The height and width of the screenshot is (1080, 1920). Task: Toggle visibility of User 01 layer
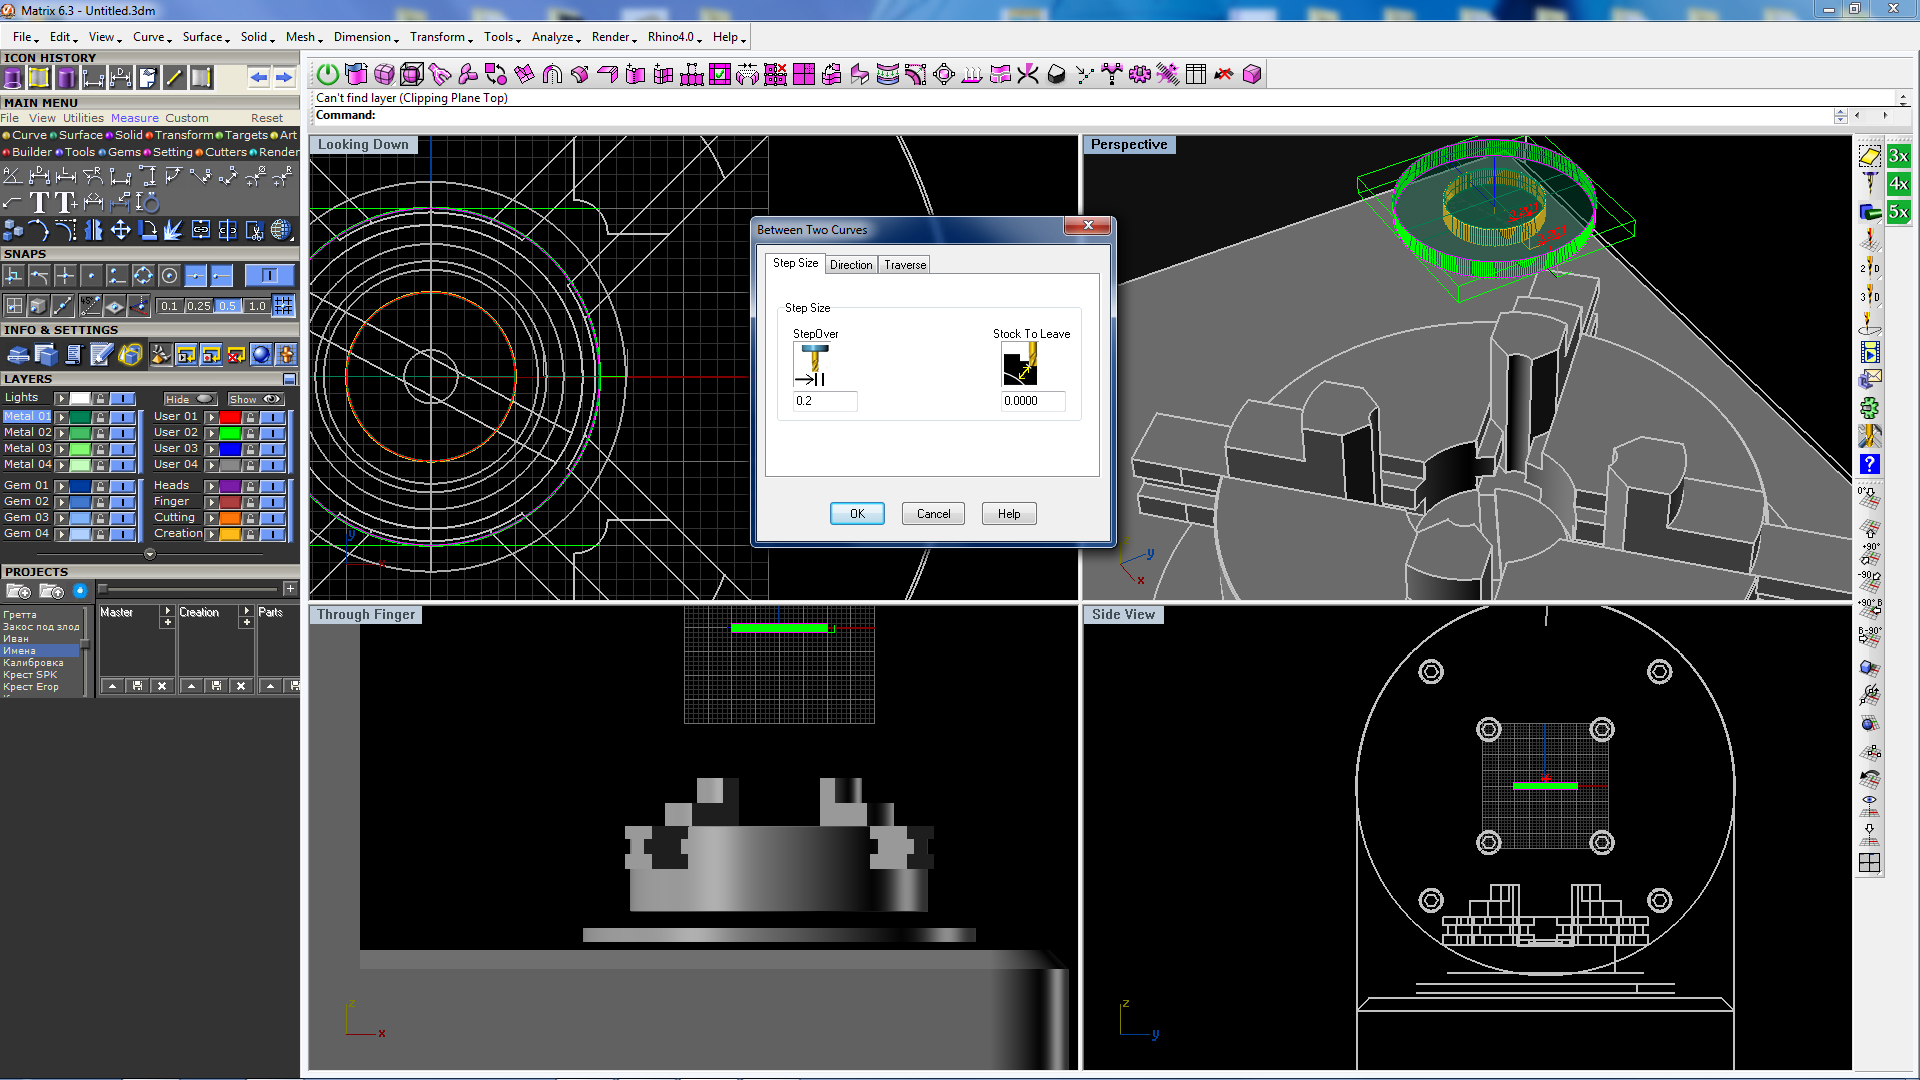[272, 417]
